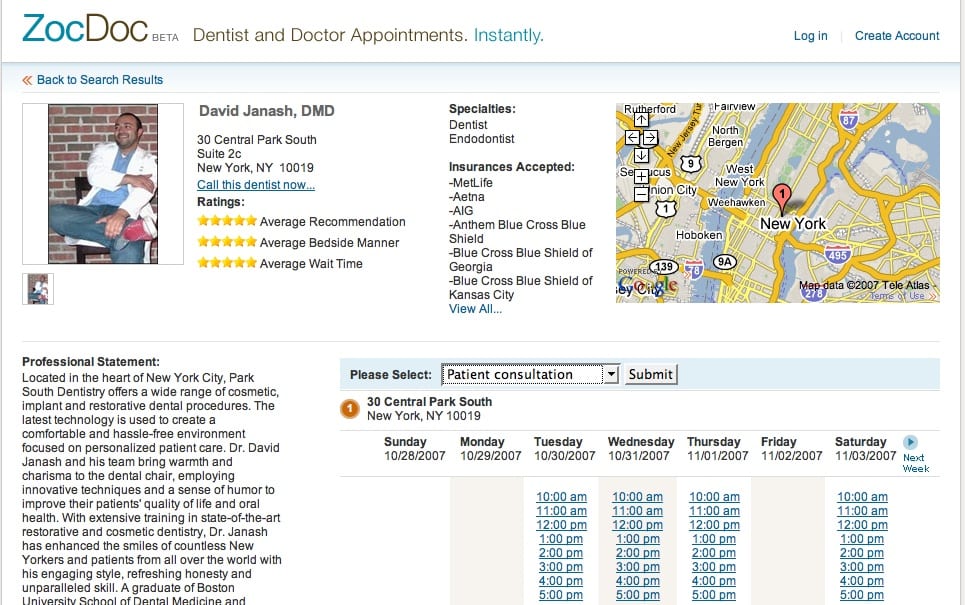Open the Log in page
The height and width of the screenshot is (605, 965).
pos(811,36)
